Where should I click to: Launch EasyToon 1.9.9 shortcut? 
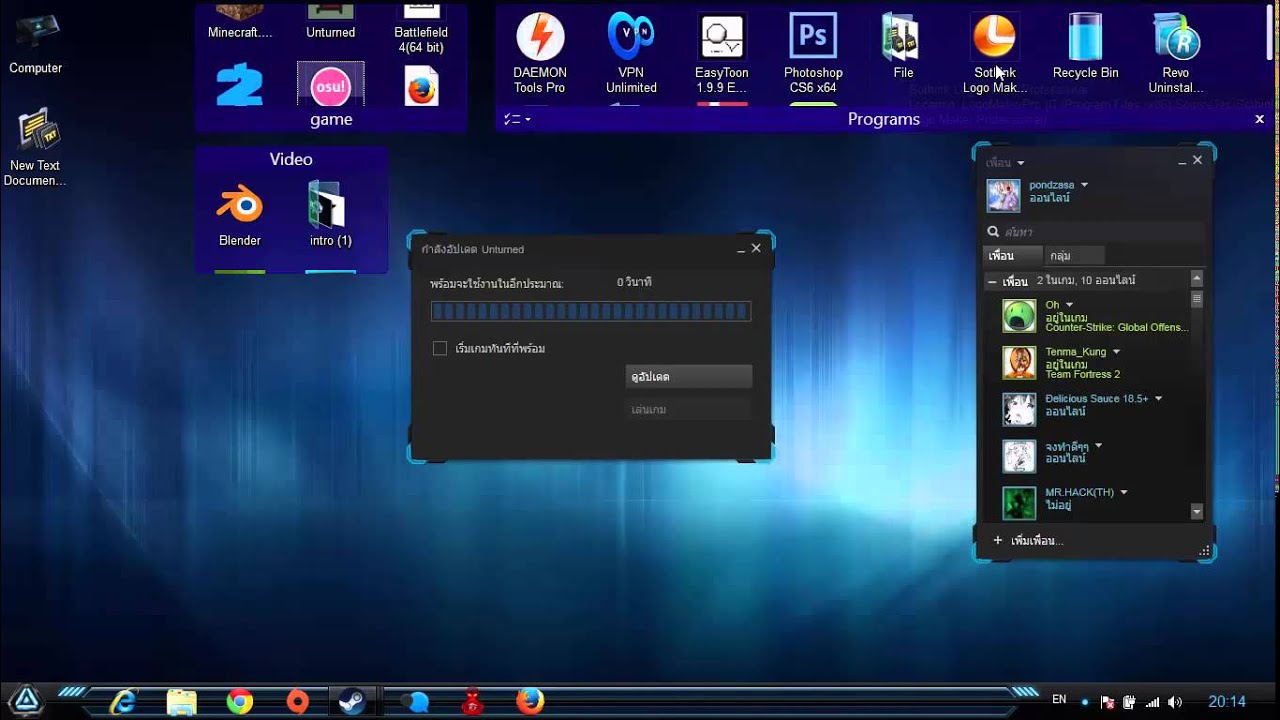pos(722,54)
